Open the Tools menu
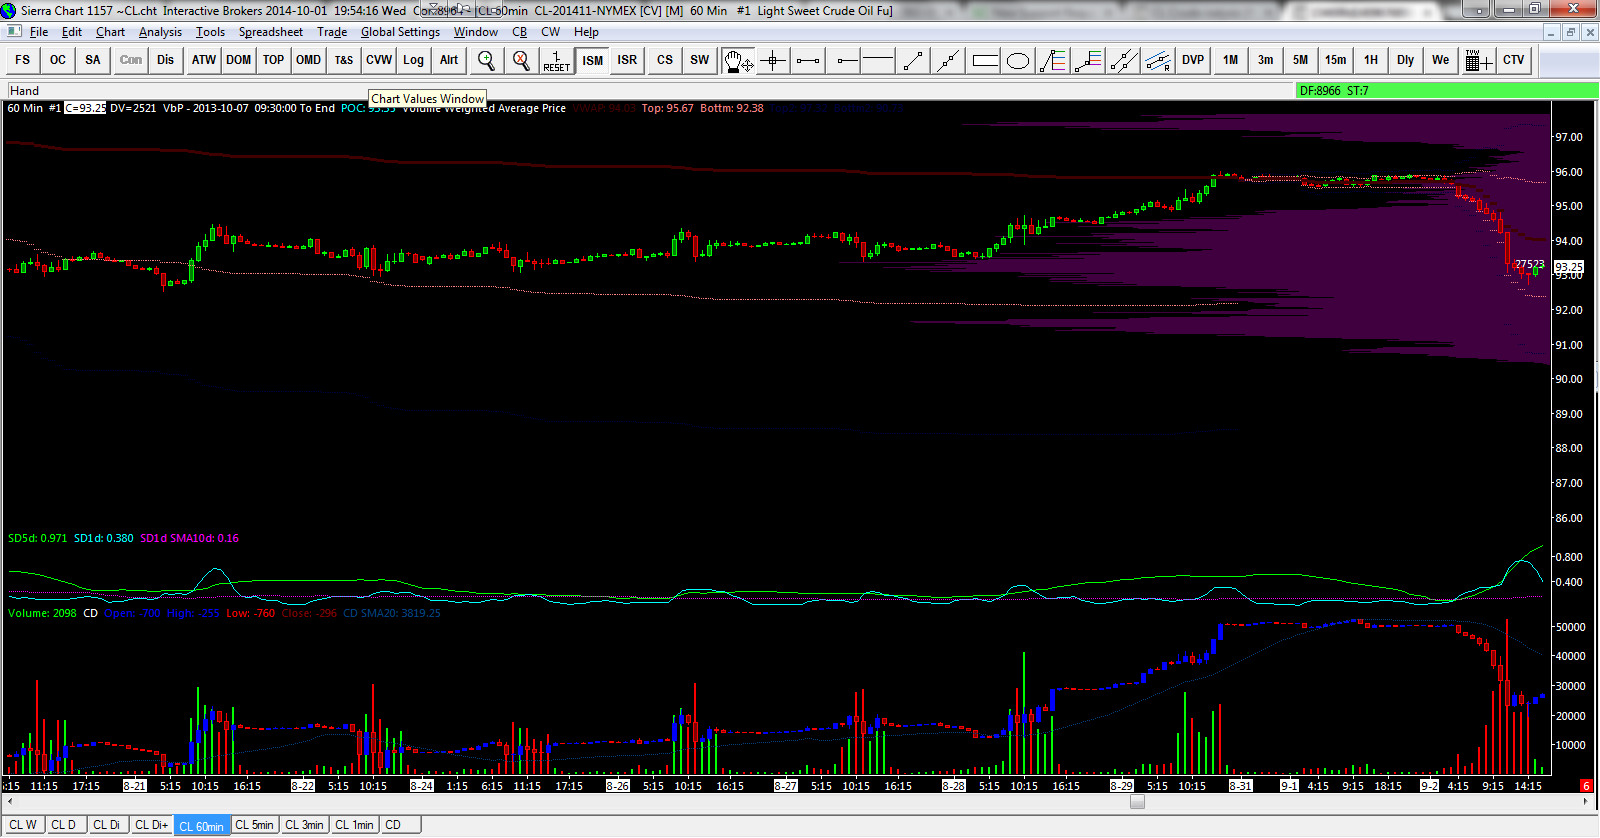 pyautogui.click(x=210, y=32)
